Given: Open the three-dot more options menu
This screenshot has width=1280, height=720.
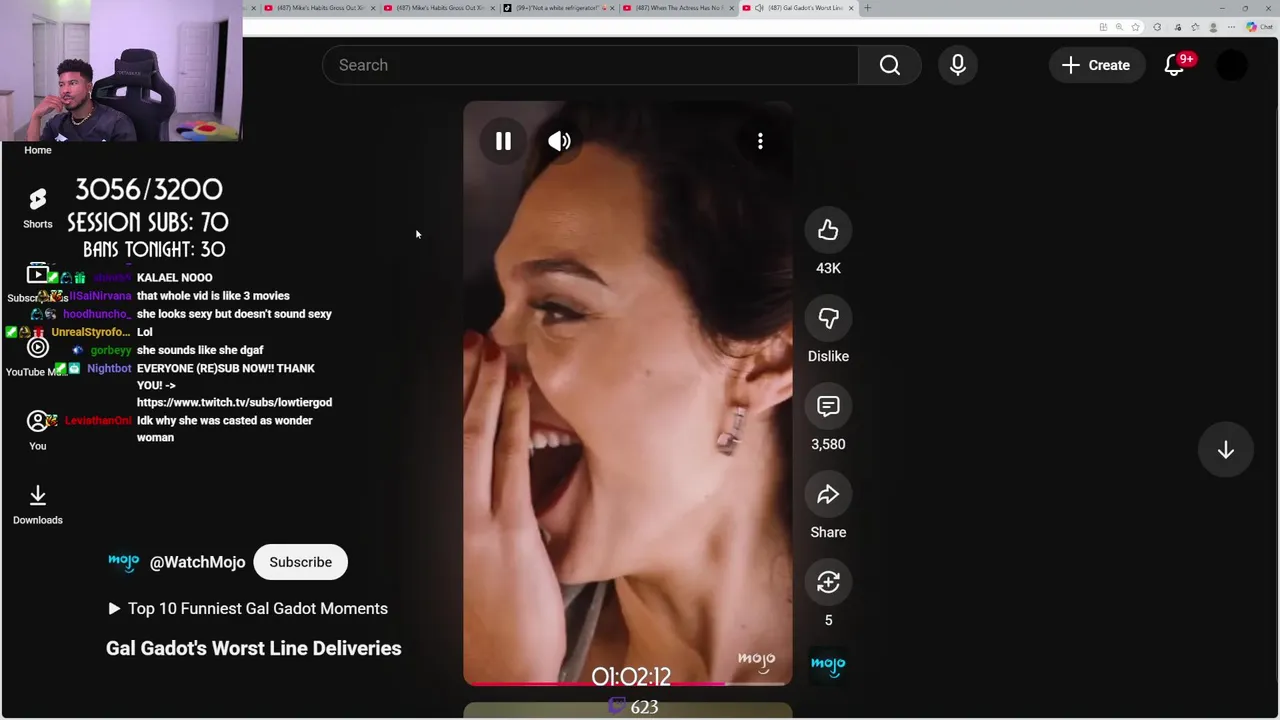Looking at the screenshot, I should pyautogui.click(x=760, y=141).
